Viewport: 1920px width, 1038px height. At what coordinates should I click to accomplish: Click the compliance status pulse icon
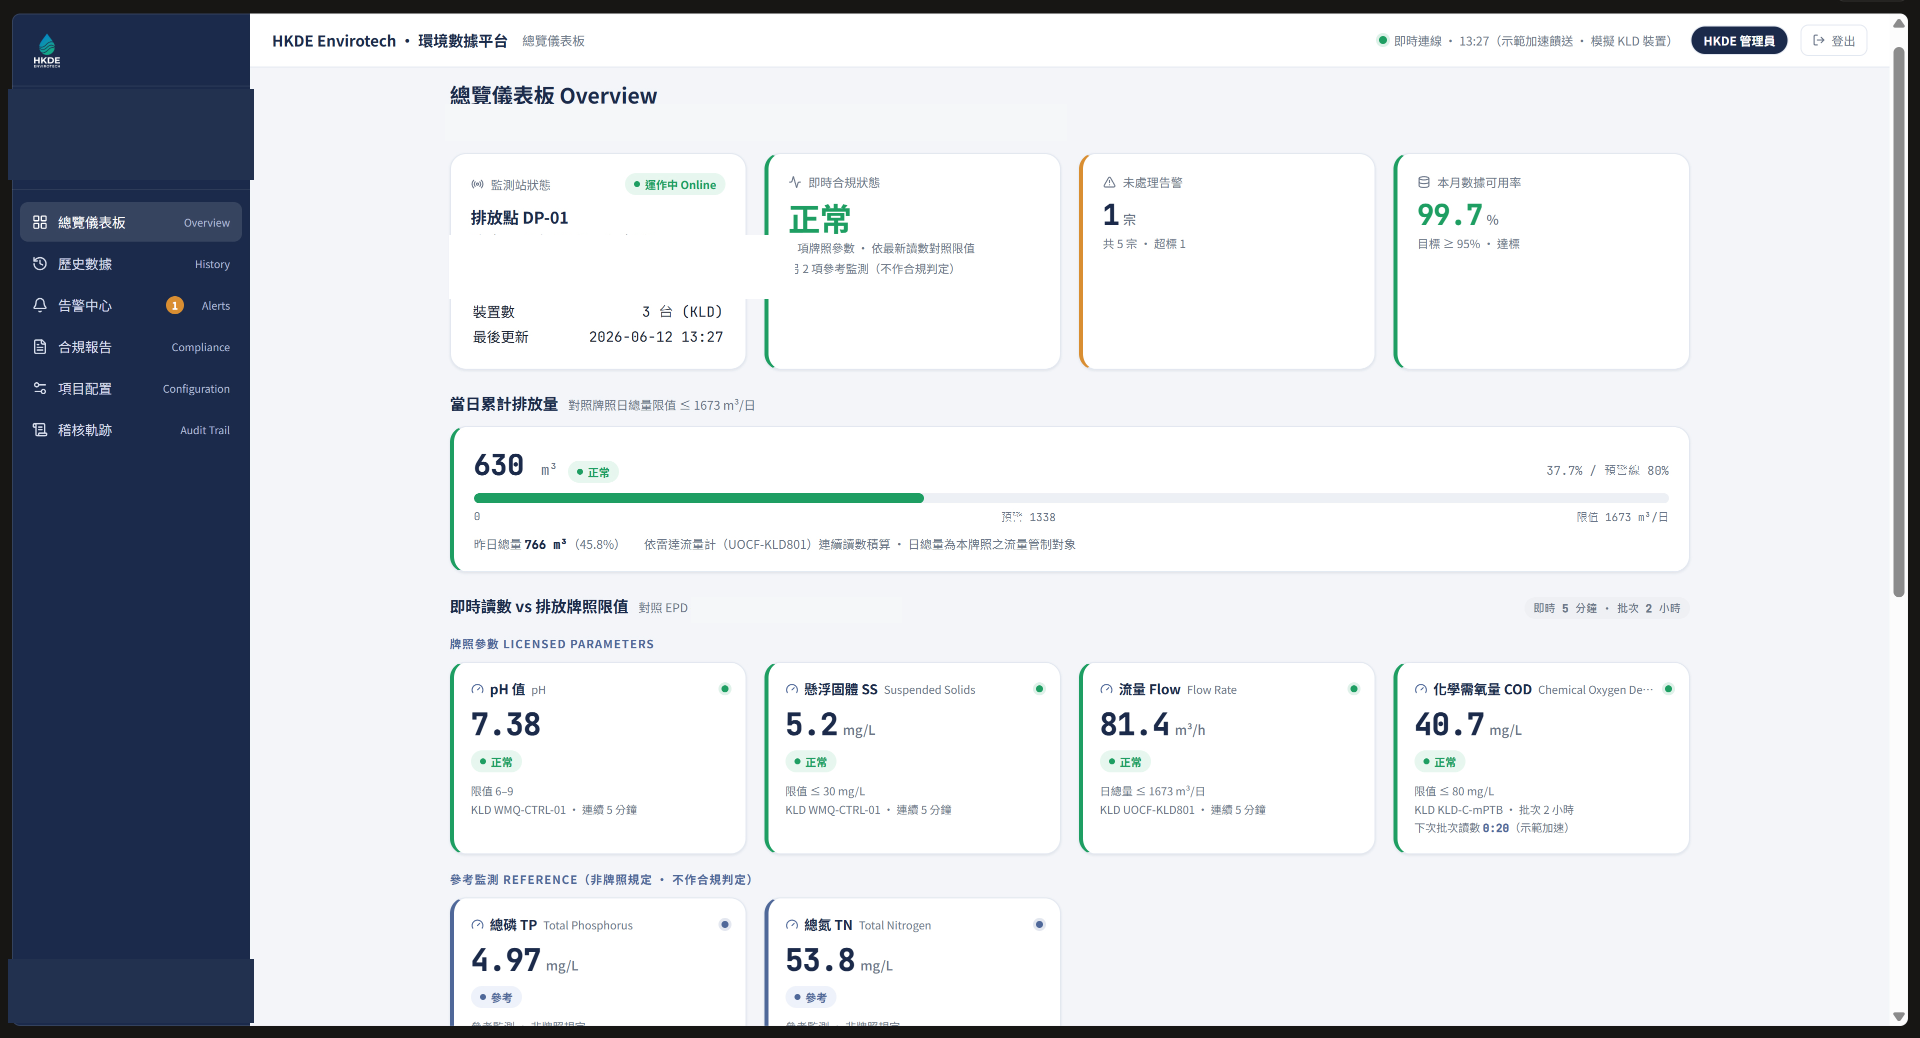(795, 182)
